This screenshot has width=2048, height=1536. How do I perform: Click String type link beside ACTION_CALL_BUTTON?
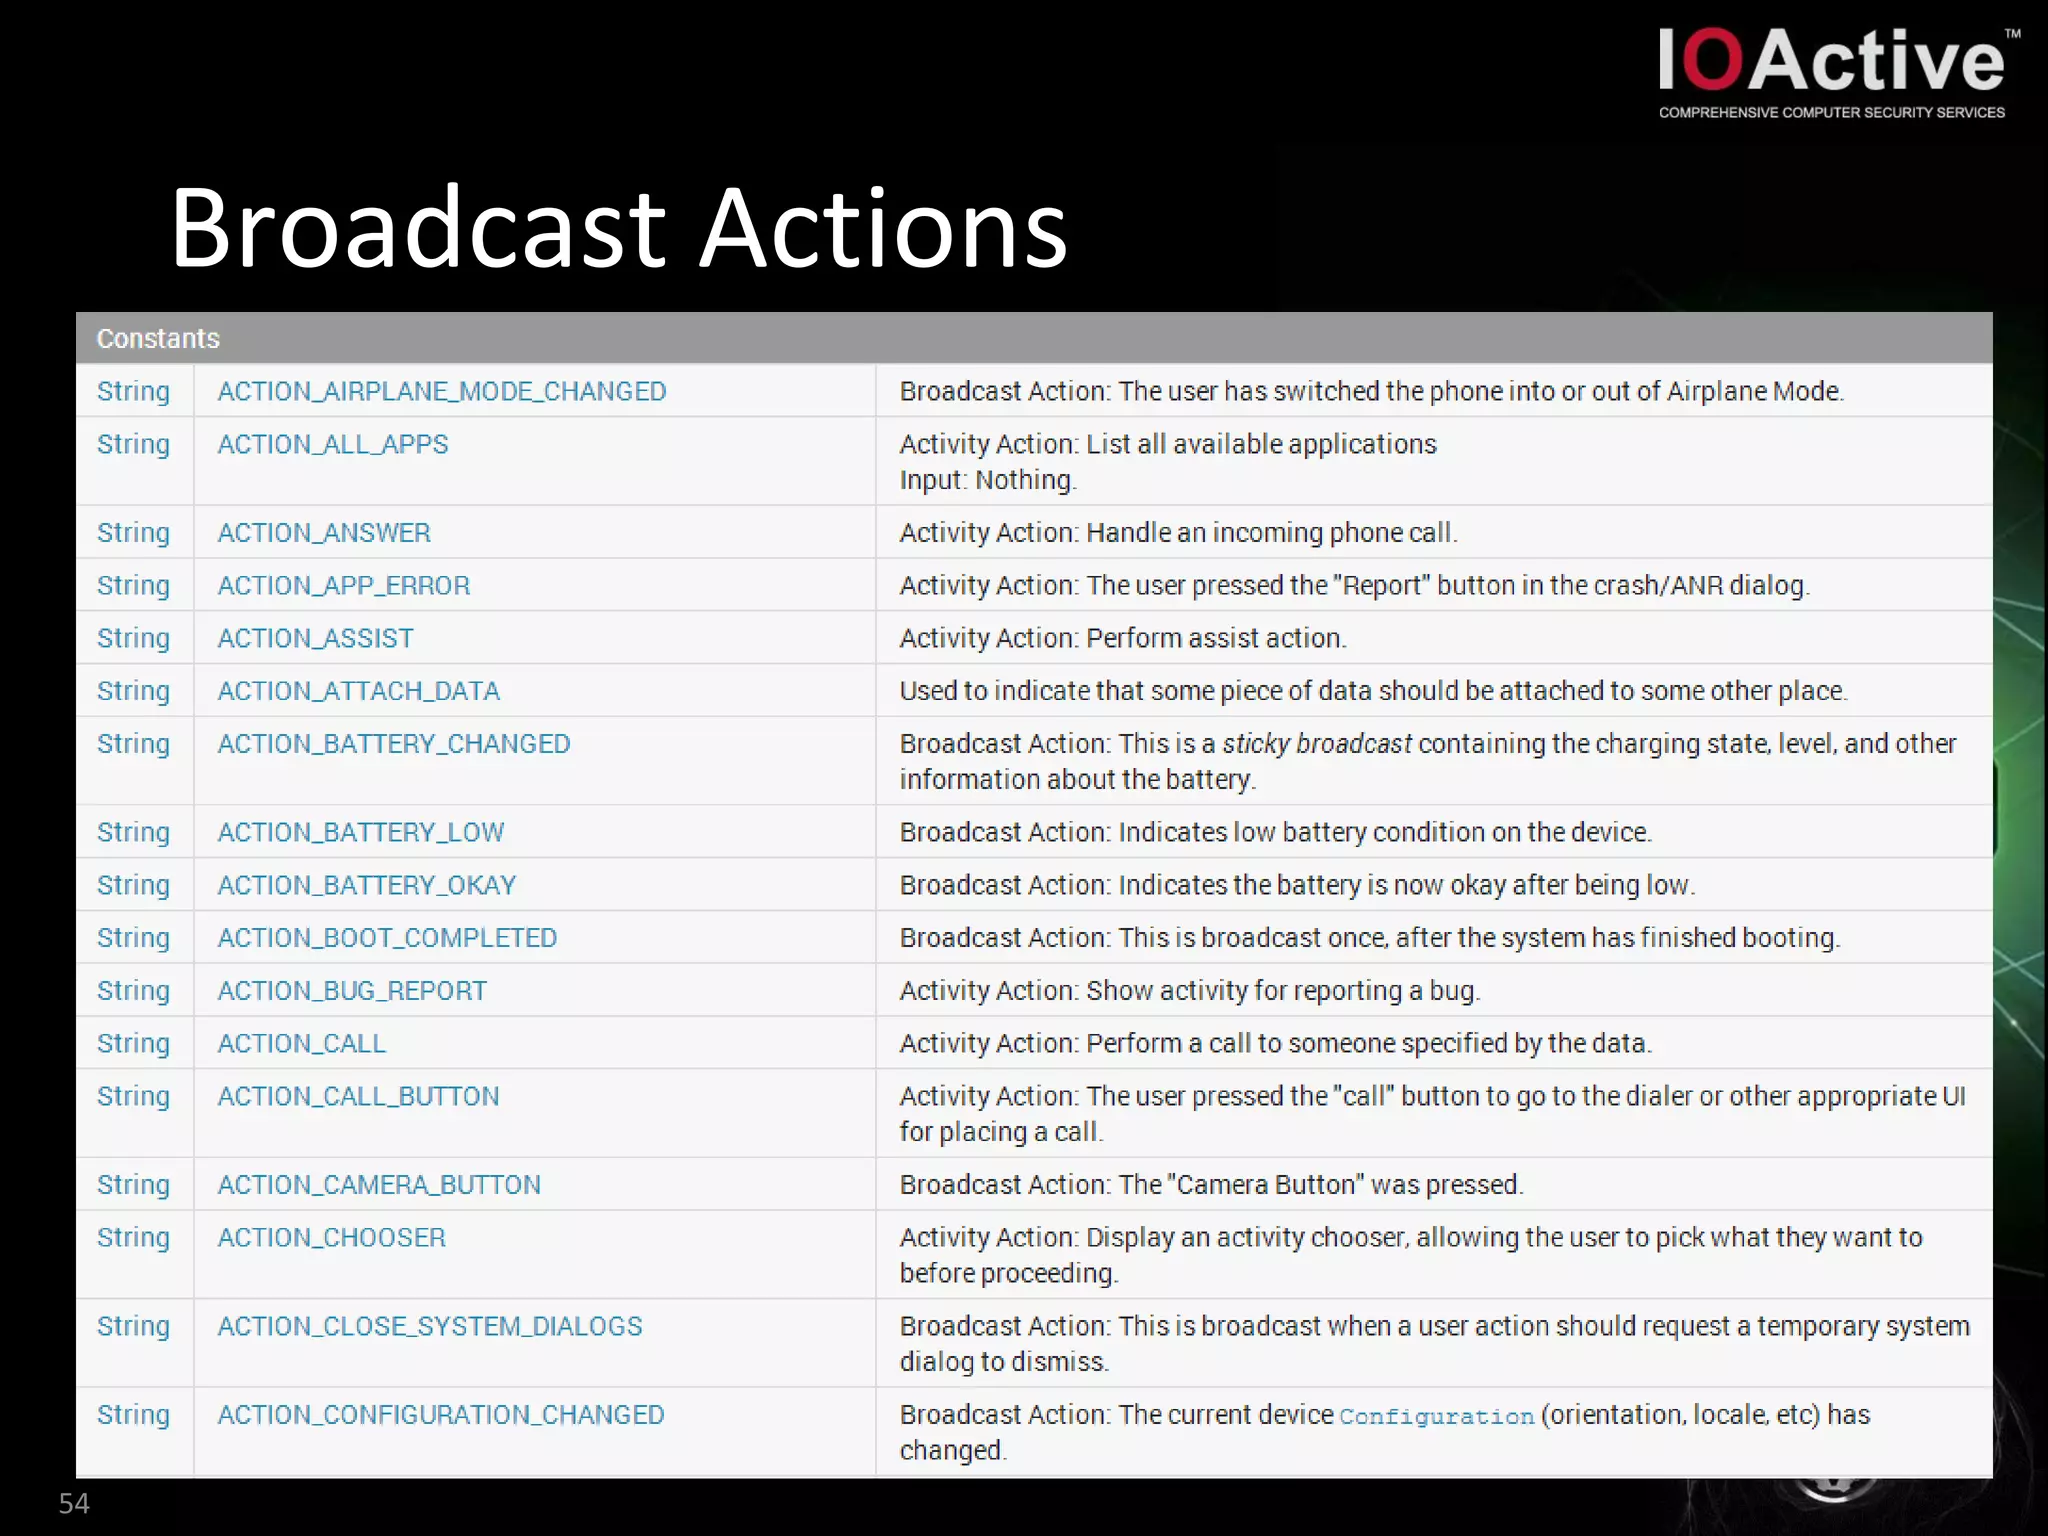point(133,1097)
